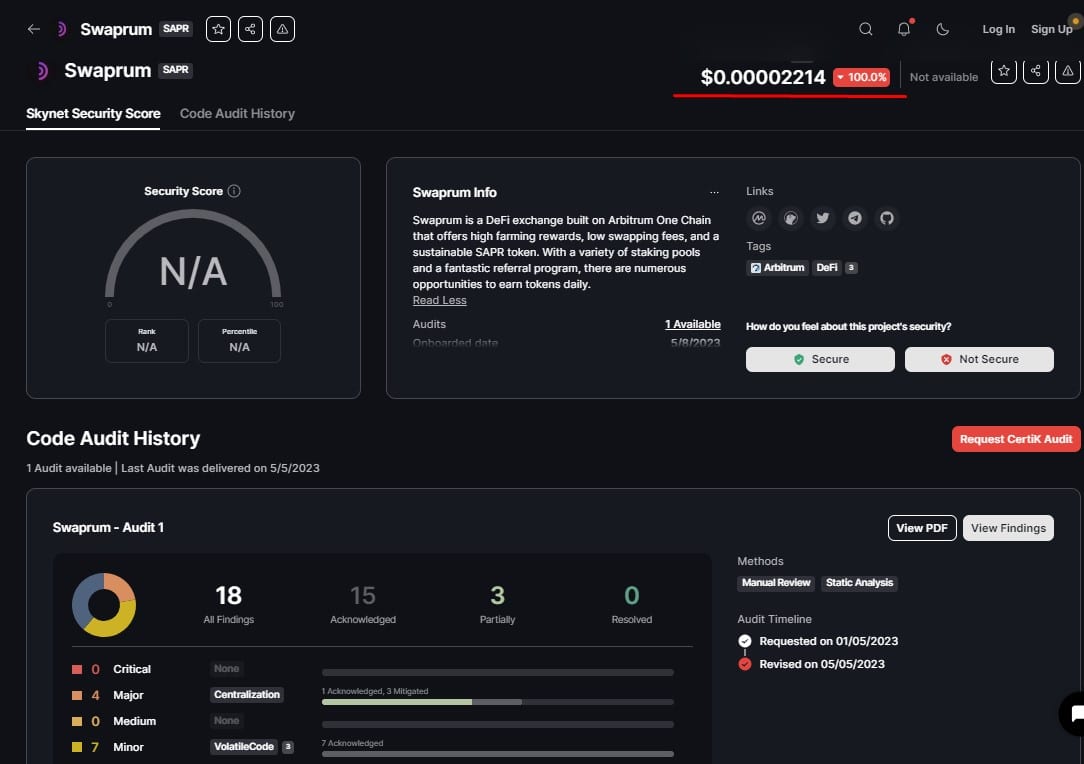Click Log In
This screenshot has width=1084, height=764.
(x=998, y=29)
